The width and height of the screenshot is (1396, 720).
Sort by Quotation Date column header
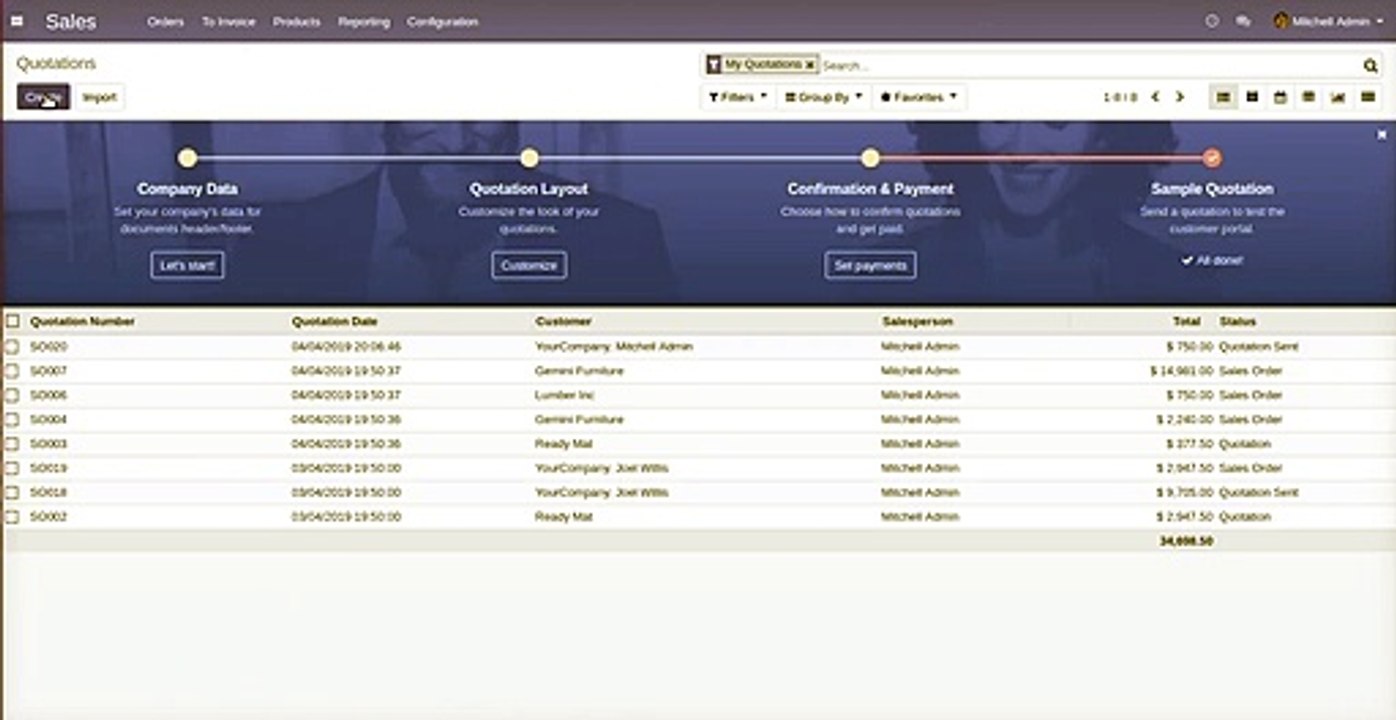(334, 321)
